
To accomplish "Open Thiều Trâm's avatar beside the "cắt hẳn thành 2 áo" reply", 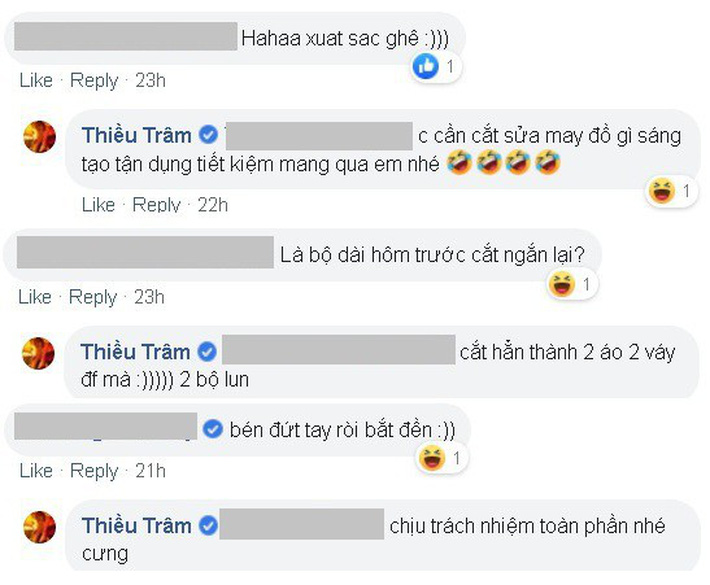I will point(40,353).
